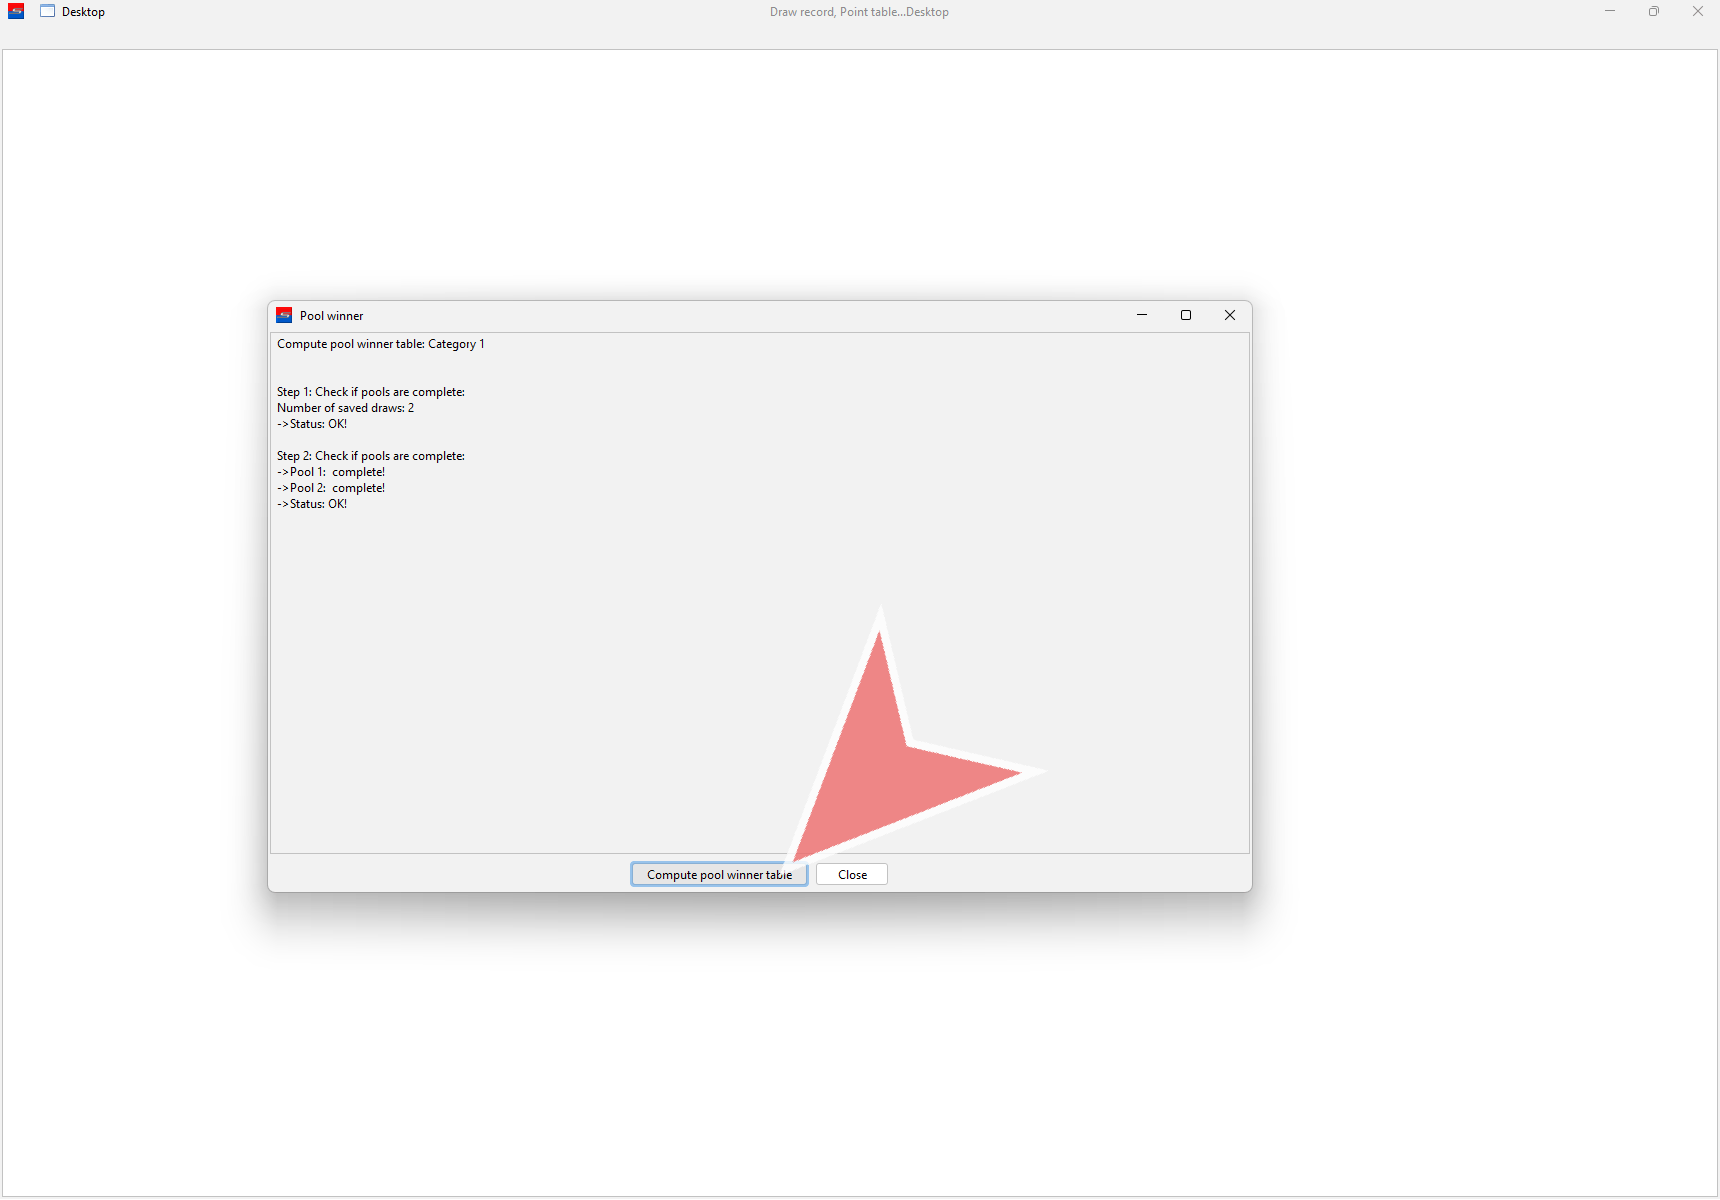Click the 'Step 1: Check if pools are complete:' line

371,392
